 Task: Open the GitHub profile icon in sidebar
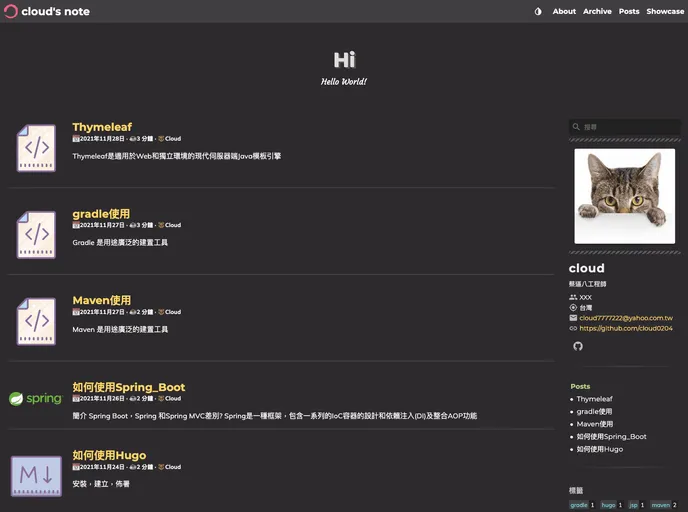click(577, 346)
